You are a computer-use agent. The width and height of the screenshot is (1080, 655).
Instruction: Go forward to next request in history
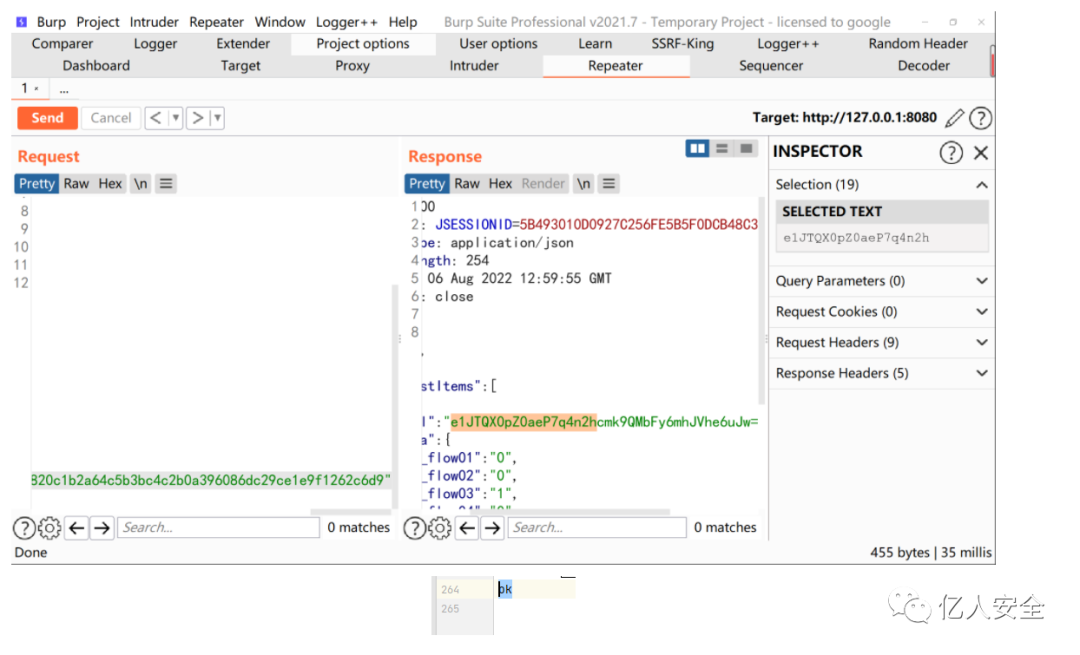[197, 118]
